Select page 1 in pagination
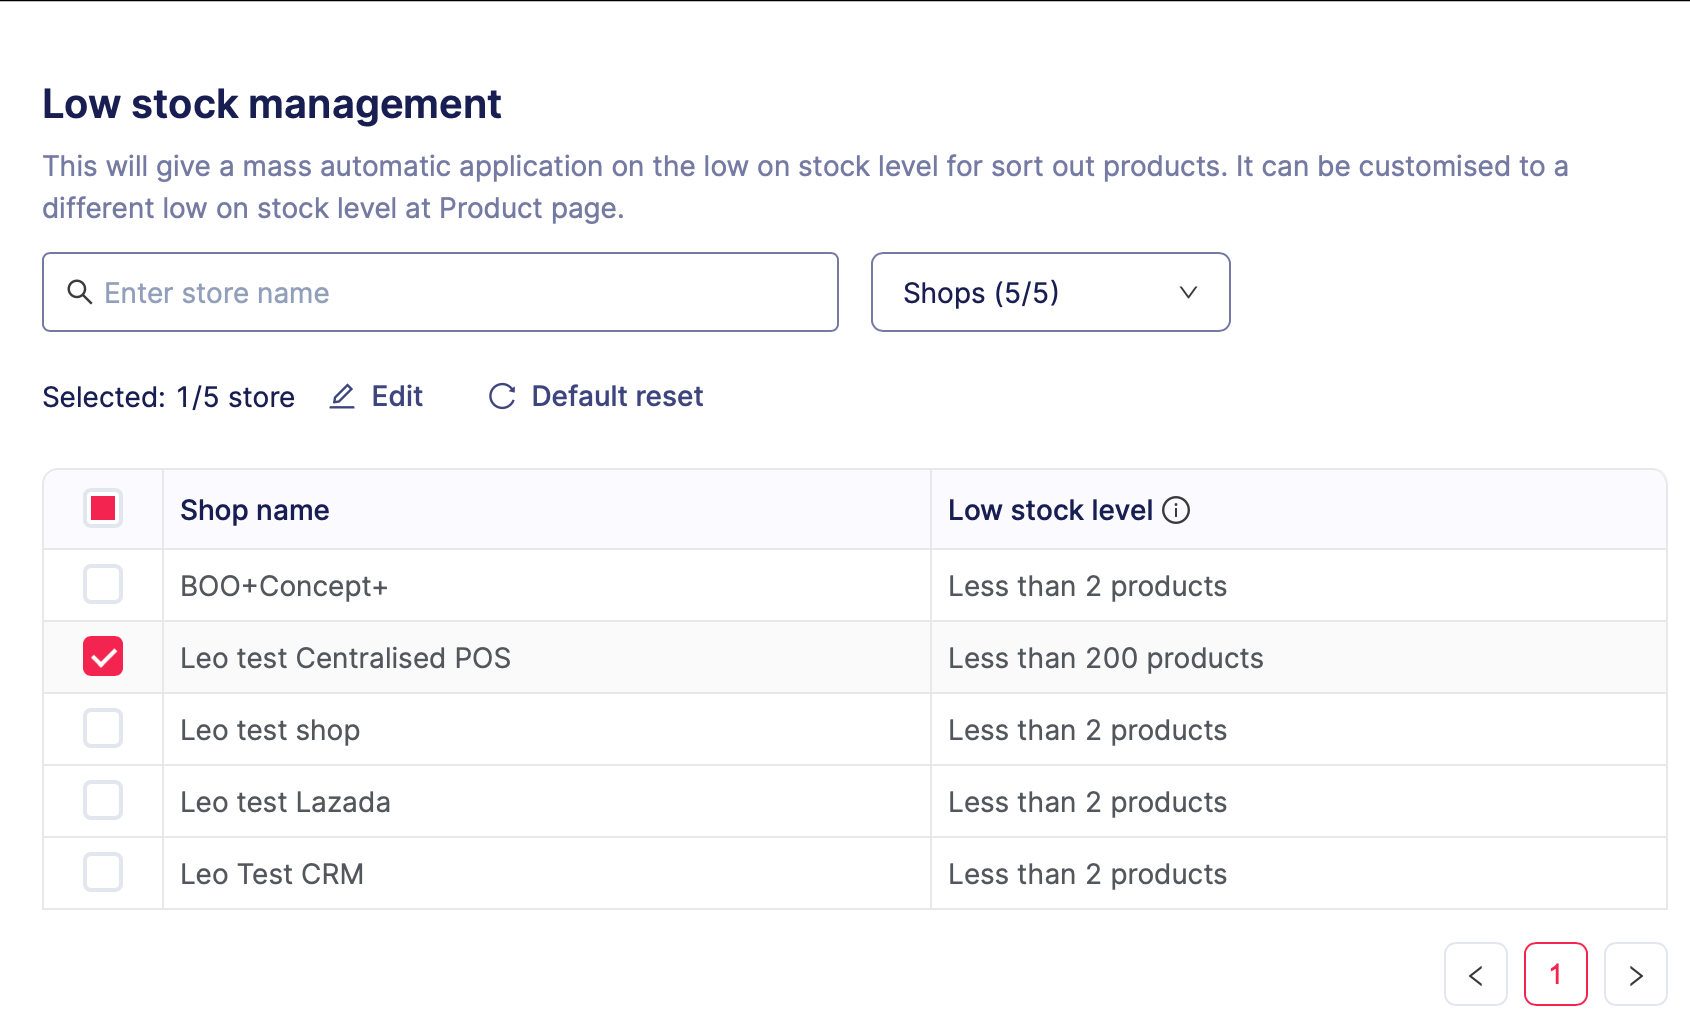 click(1555, 974)
